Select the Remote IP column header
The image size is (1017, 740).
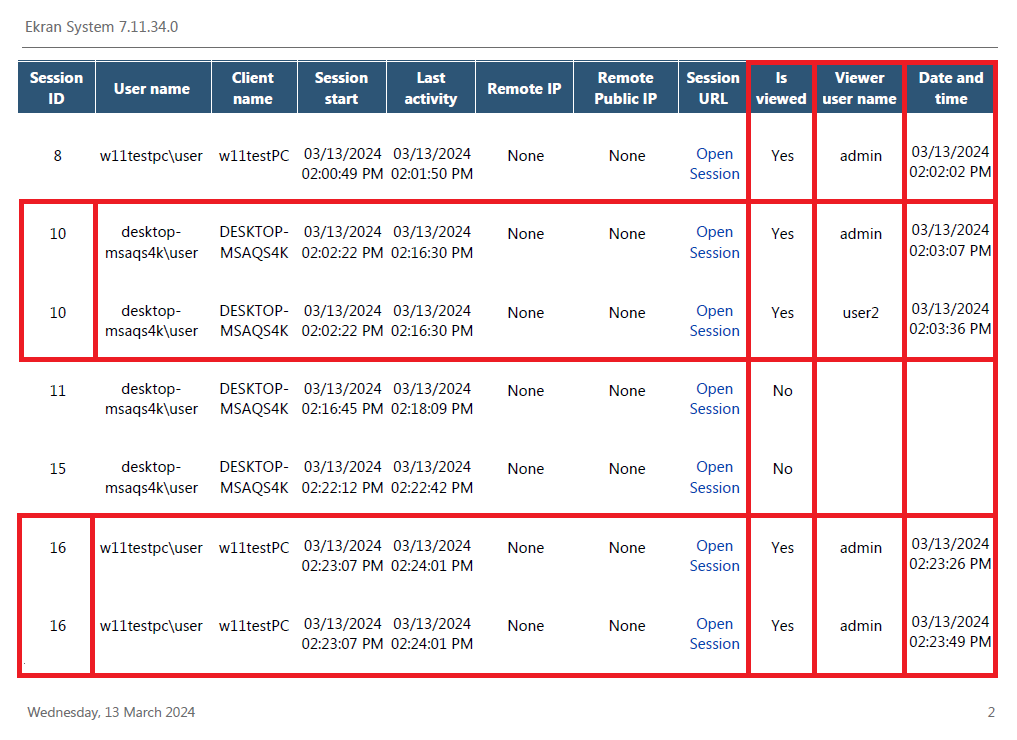click(x=524, y=88)
